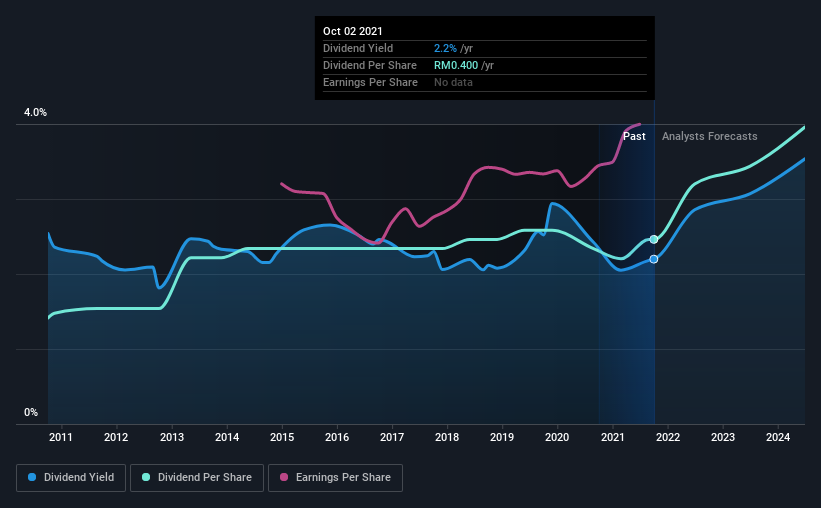Image resolution: width=821 pixels, height=508 pixels.
Task: Click the 0% y-axis label
Action: [x=31, y=413]
